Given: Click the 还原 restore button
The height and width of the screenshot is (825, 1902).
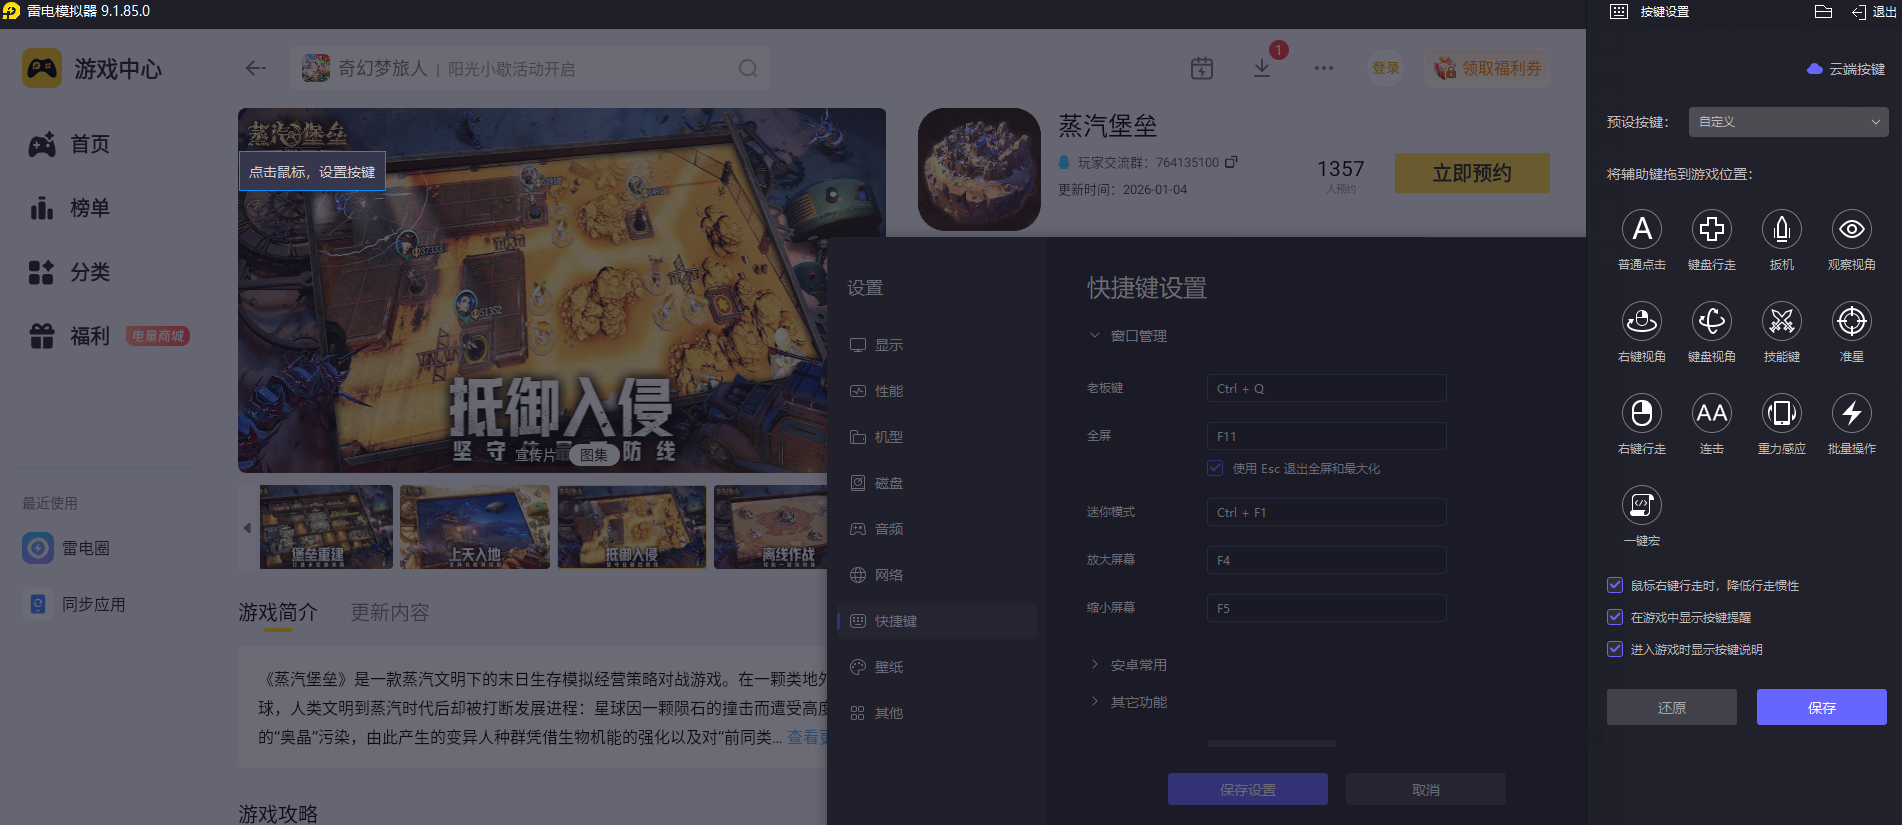Looking at the screenshot, I should click(x=1671, y=707).
